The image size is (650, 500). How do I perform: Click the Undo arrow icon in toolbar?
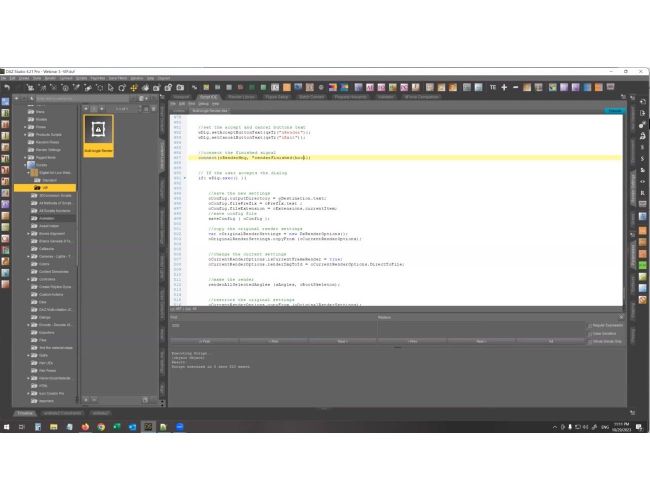tap(7, 87)
